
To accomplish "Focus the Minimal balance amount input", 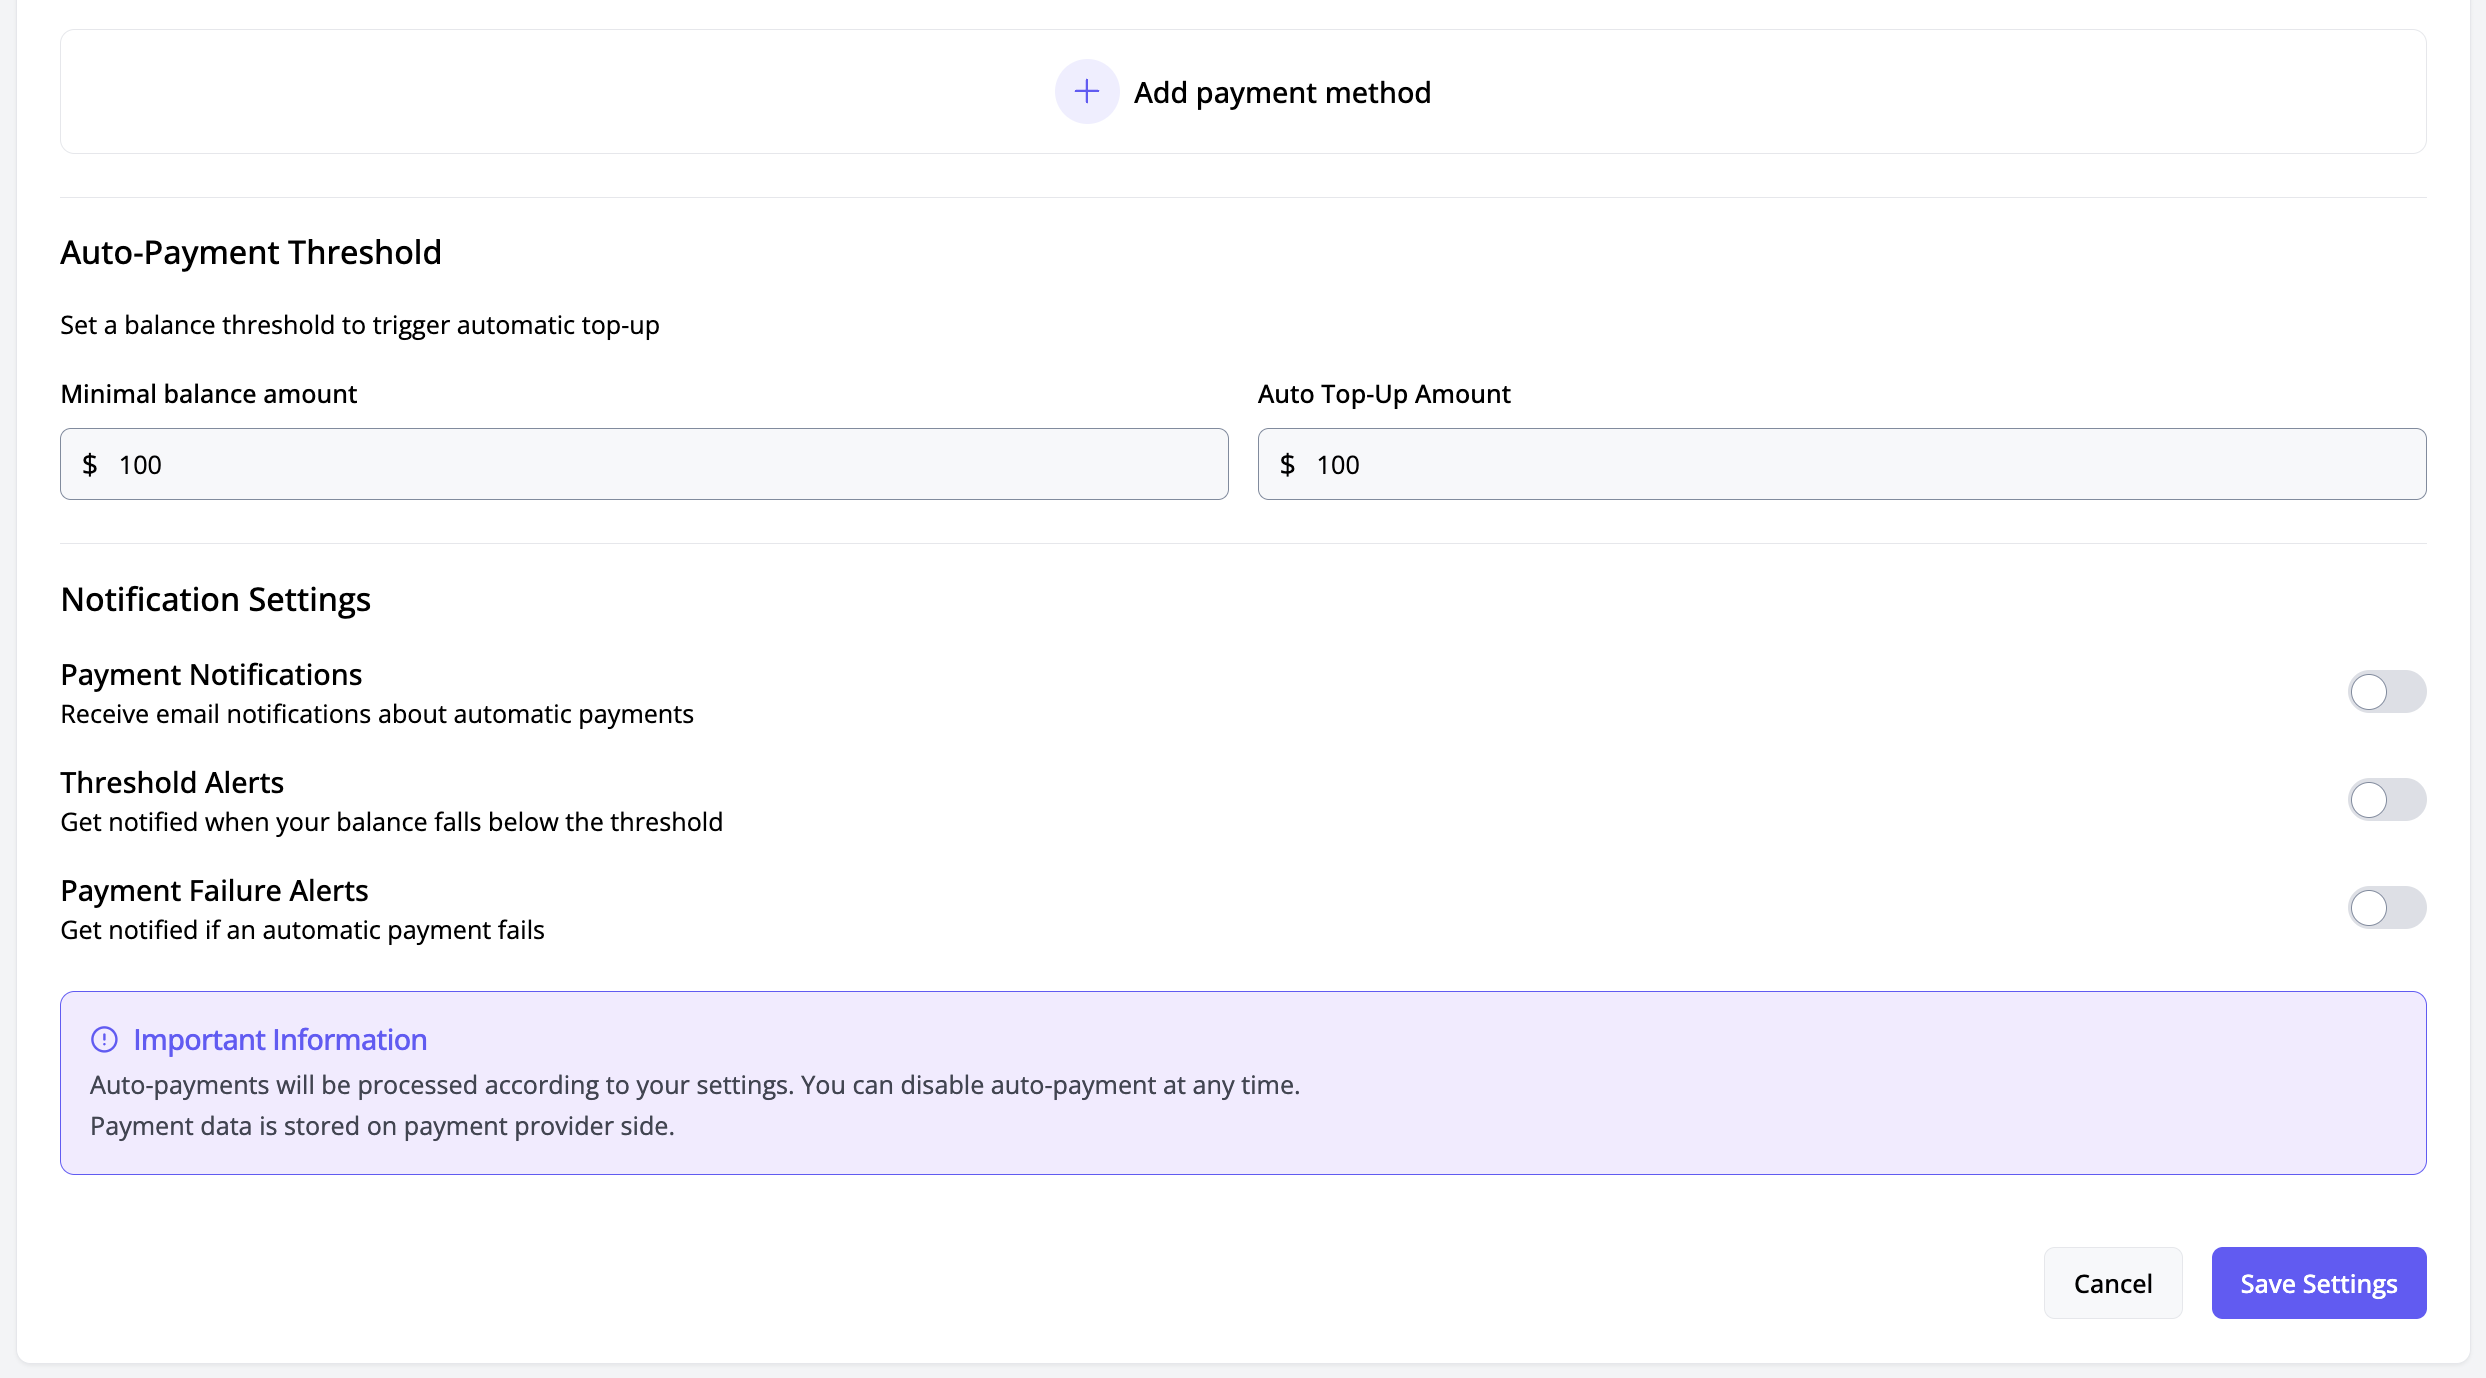I will pos(660,465).
